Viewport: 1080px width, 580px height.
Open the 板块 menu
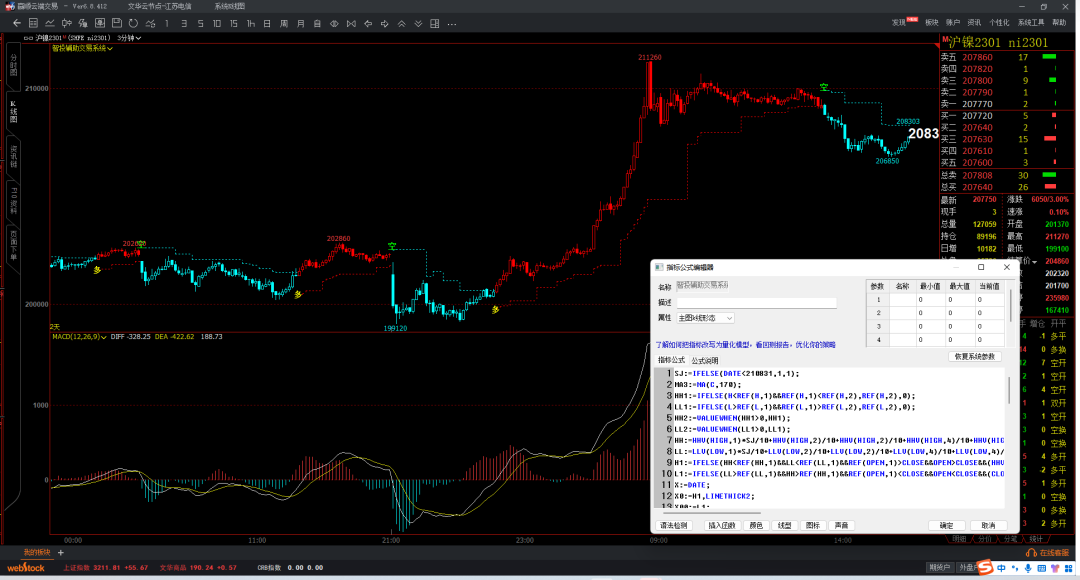(932, 23)
